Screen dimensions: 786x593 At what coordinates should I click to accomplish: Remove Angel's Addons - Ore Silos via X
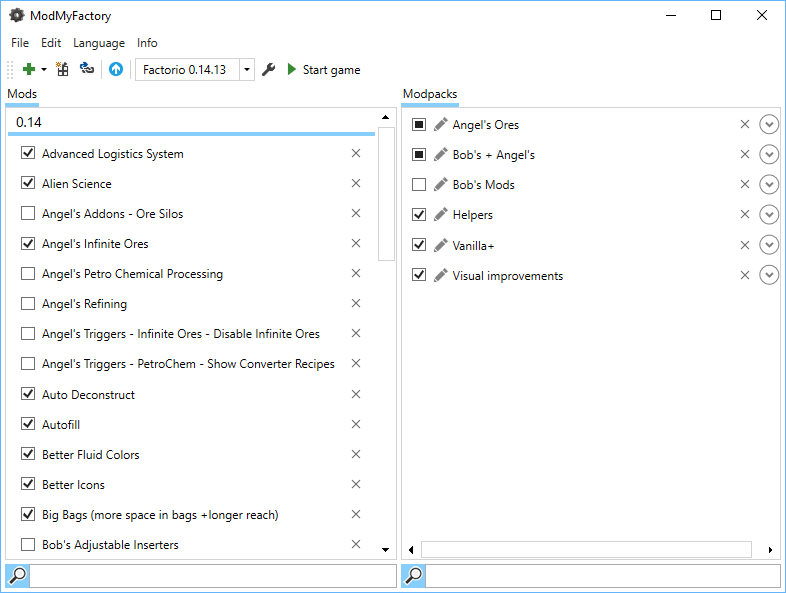click(356, 213)
